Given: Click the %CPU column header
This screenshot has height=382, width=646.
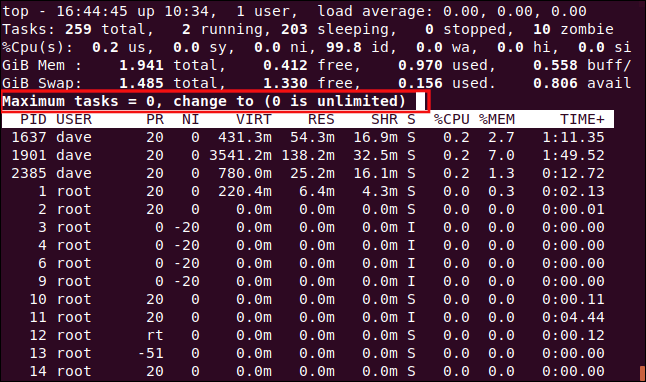Looking at the screenshot, I should pos(452,120).
